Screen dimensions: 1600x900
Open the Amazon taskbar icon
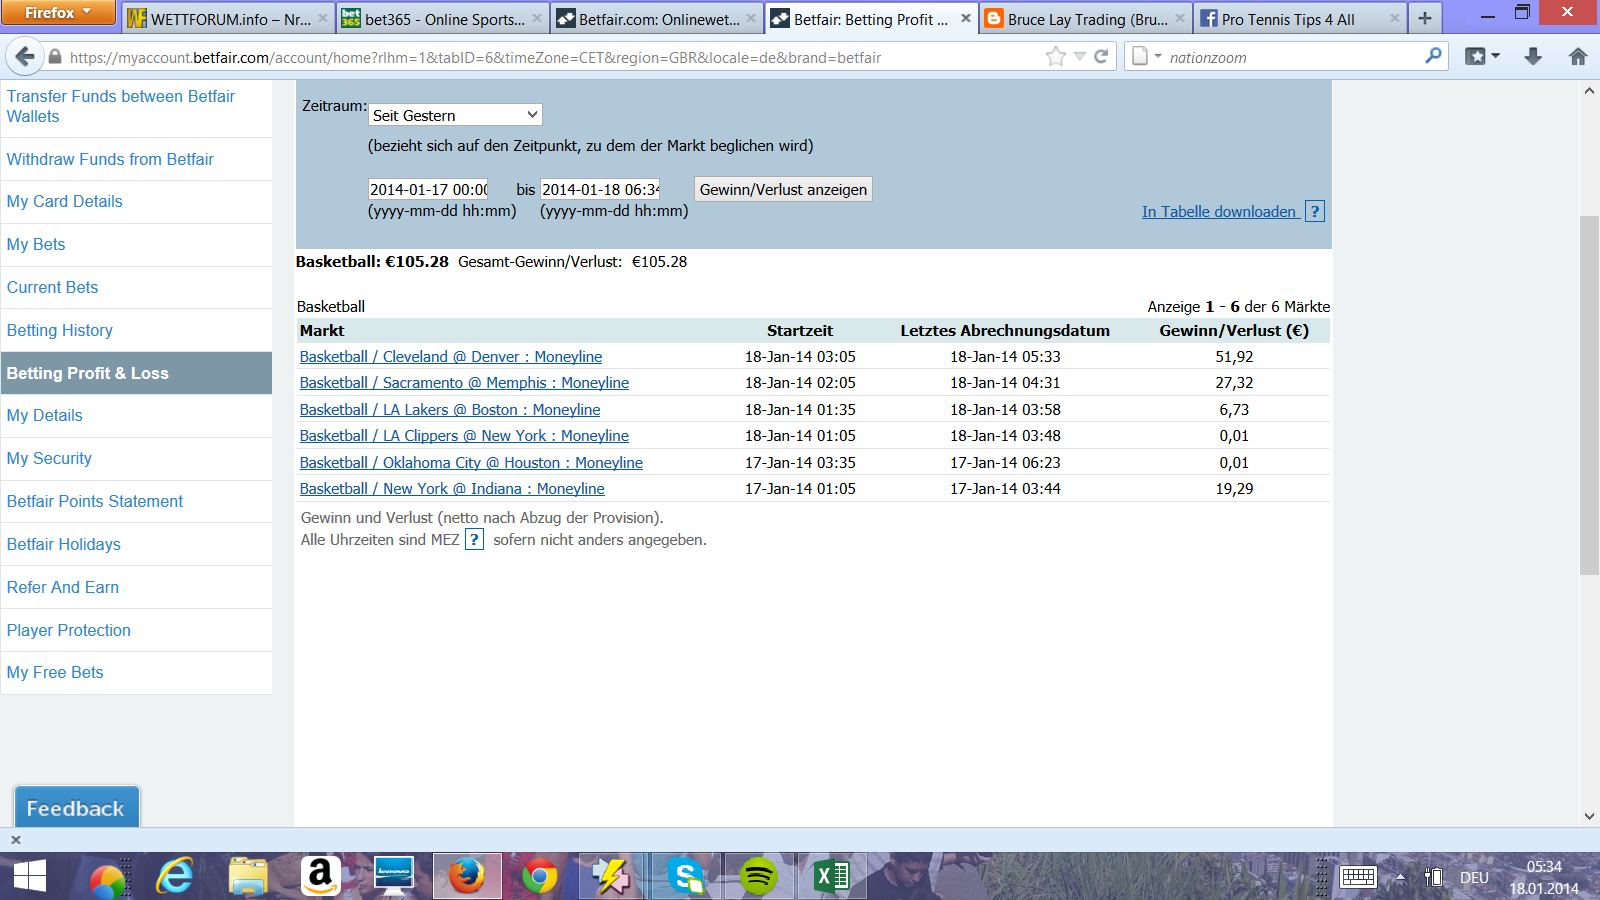320,877
